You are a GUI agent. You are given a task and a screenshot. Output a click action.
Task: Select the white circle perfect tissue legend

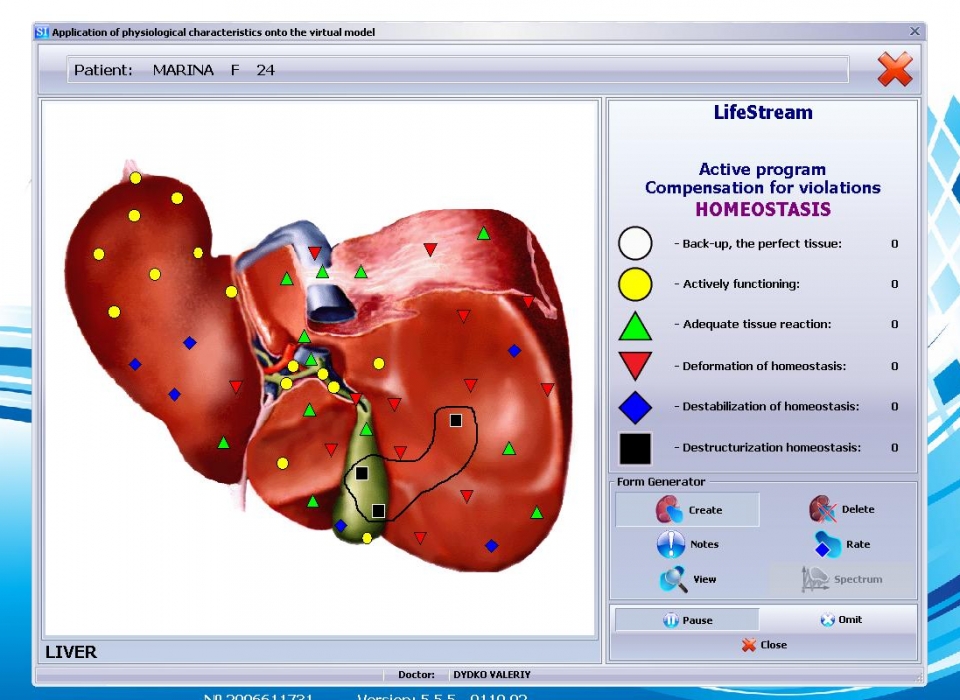[x=635, y=244]
